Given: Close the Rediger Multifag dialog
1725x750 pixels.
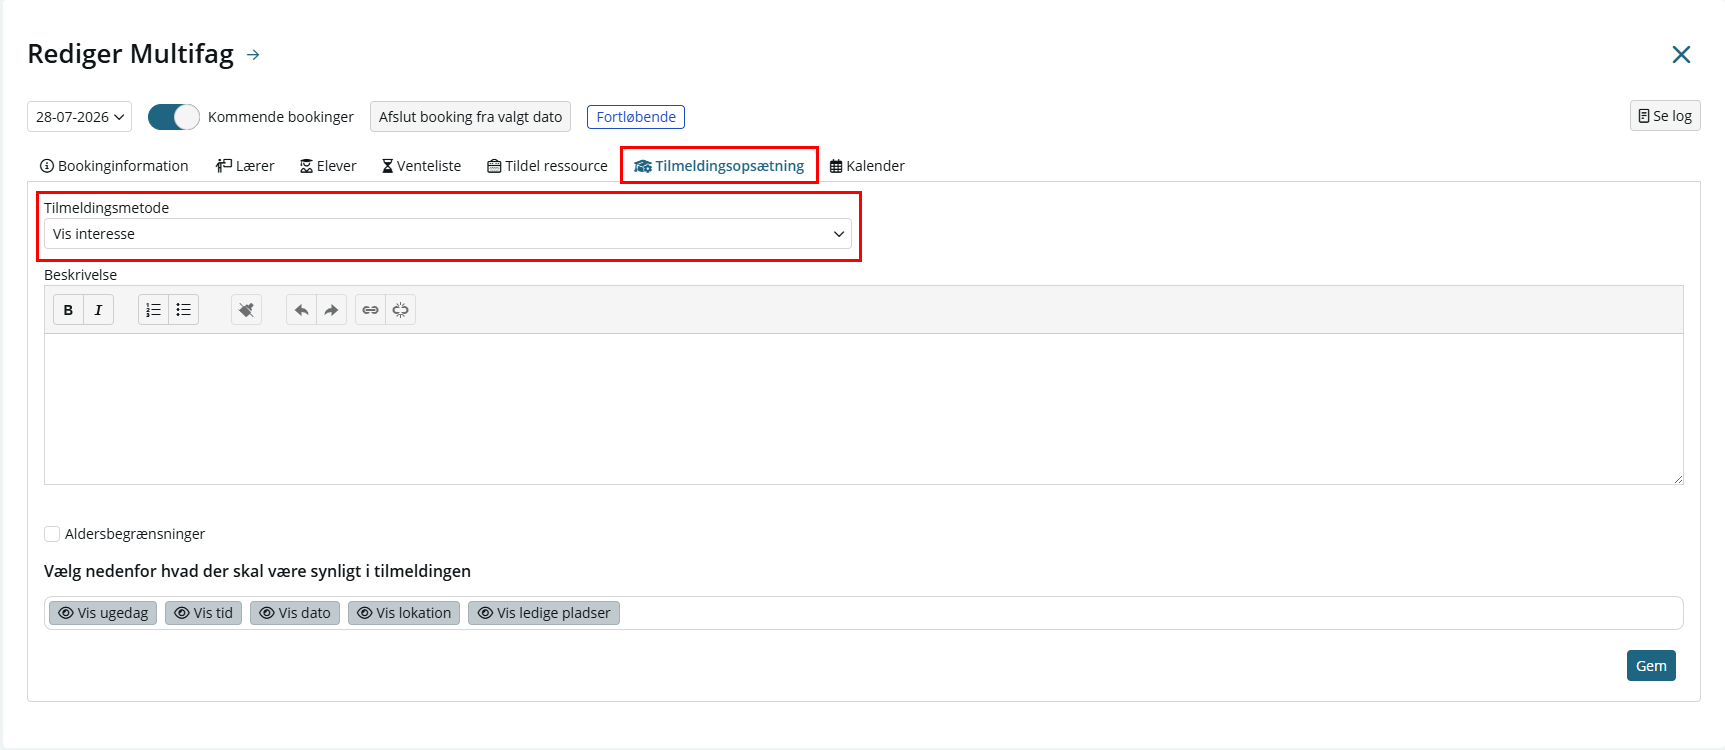Looking at the screenshot, I should [x=1681, y=55].
